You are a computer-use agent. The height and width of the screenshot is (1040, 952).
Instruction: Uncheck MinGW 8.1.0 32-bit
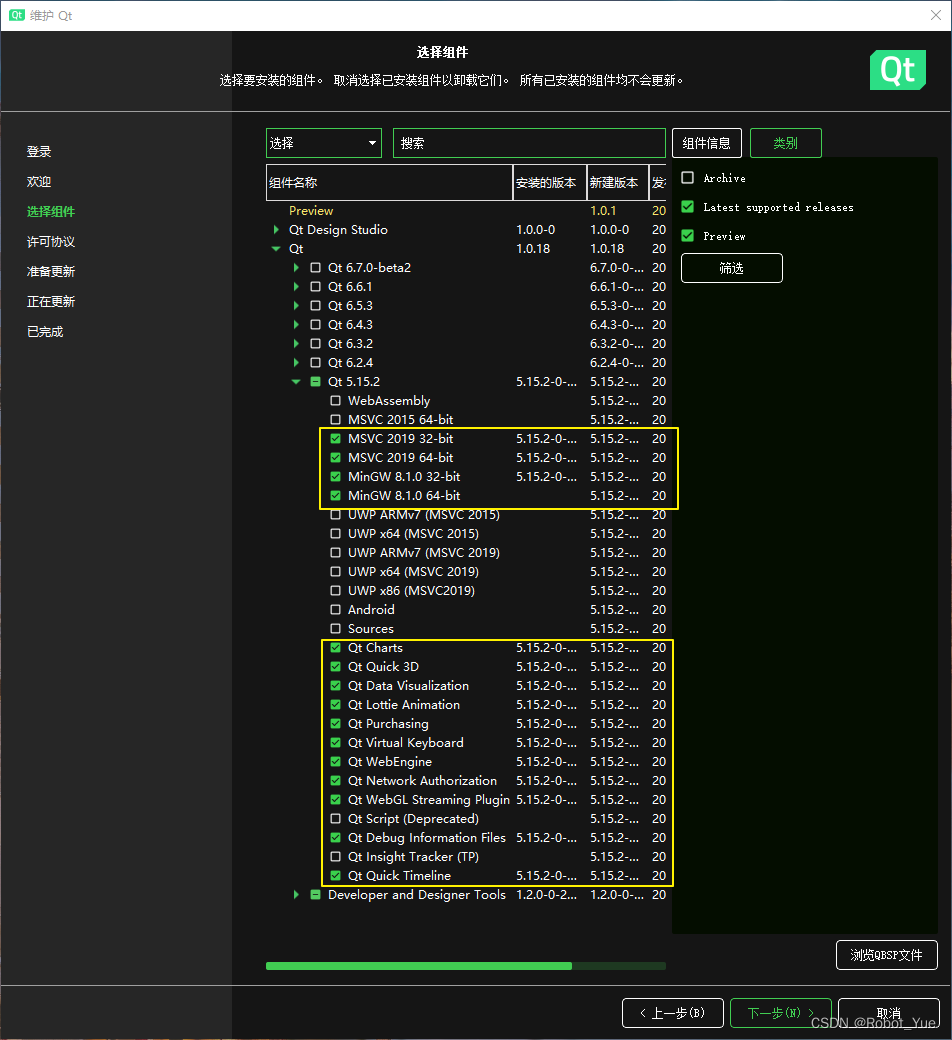pos(336,477)
